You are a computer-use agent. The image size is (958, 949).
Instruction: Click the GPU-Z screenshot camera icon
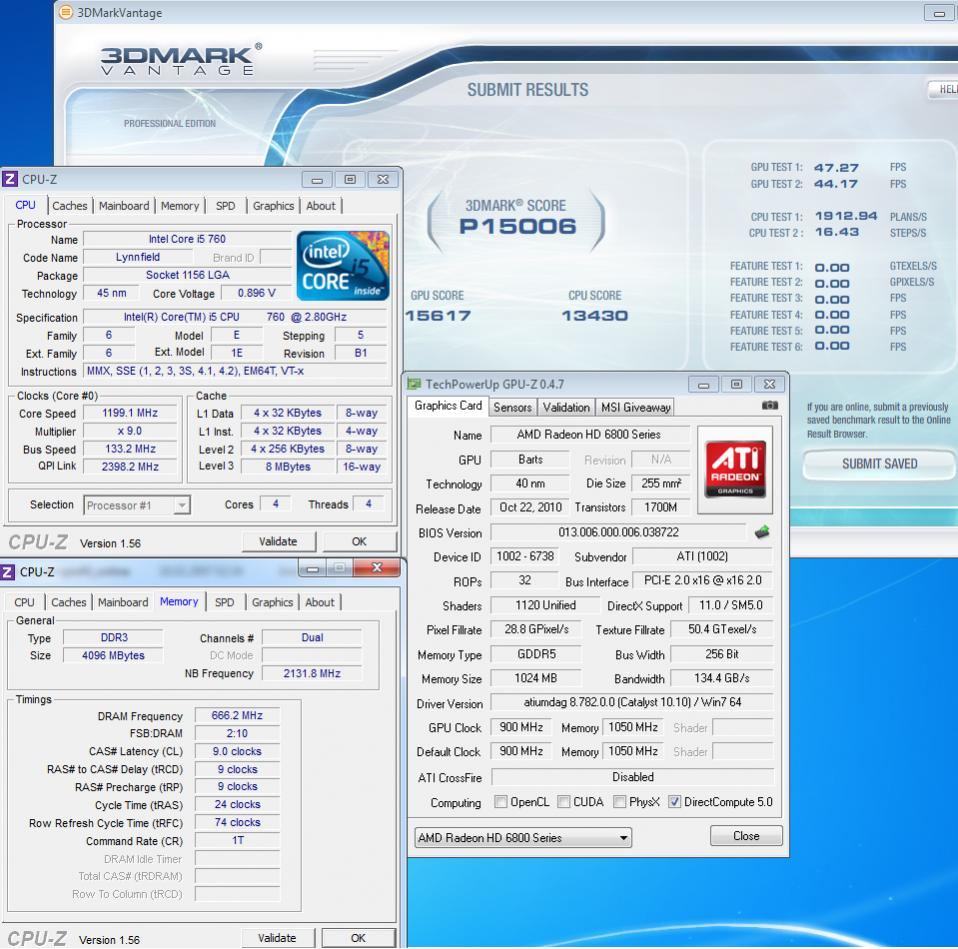coord(770,405)
